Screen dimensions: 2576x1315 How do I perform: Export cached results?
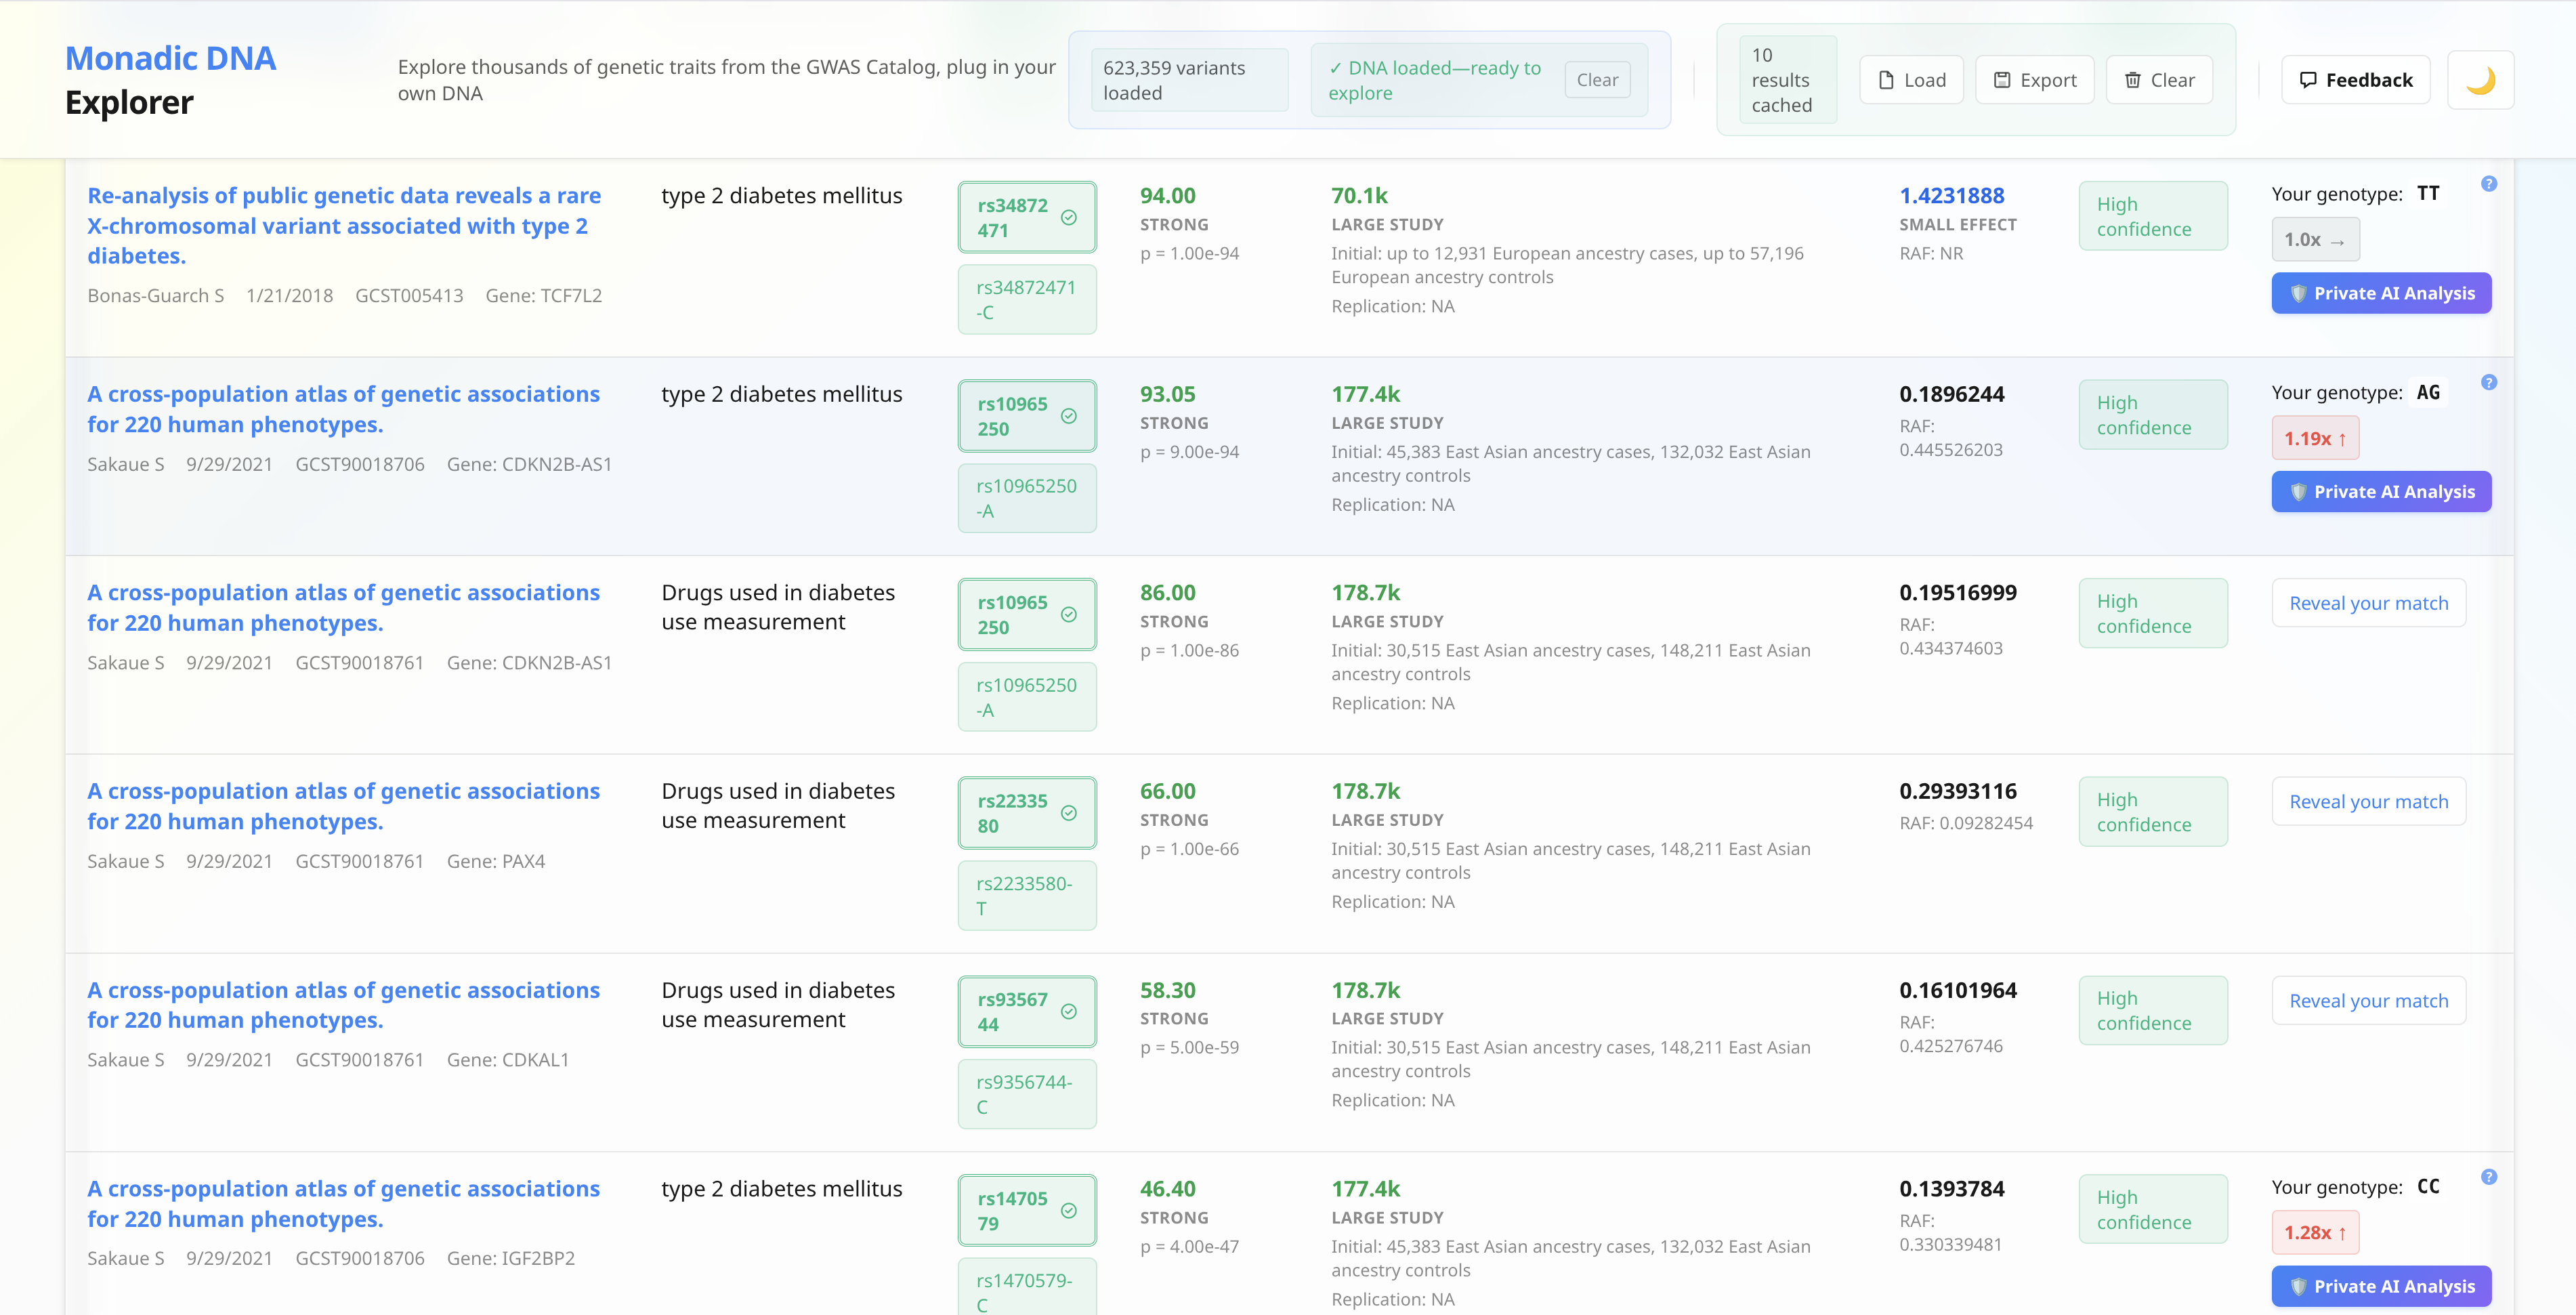[2034, 80]
